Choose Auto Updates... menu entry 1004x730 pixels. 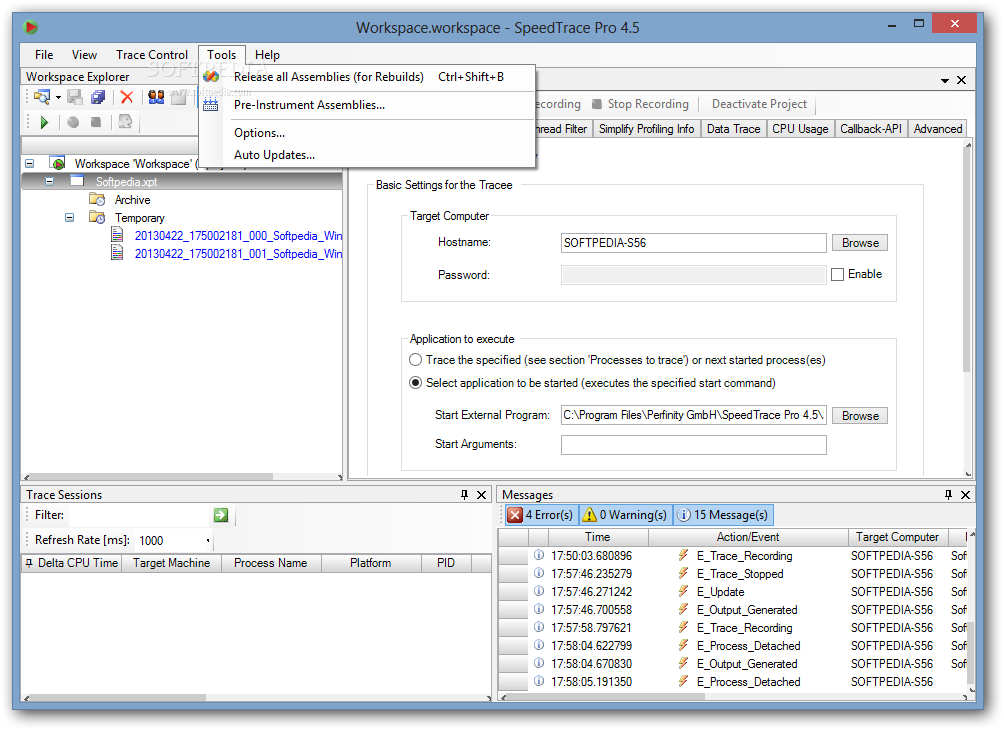[368, 155]
